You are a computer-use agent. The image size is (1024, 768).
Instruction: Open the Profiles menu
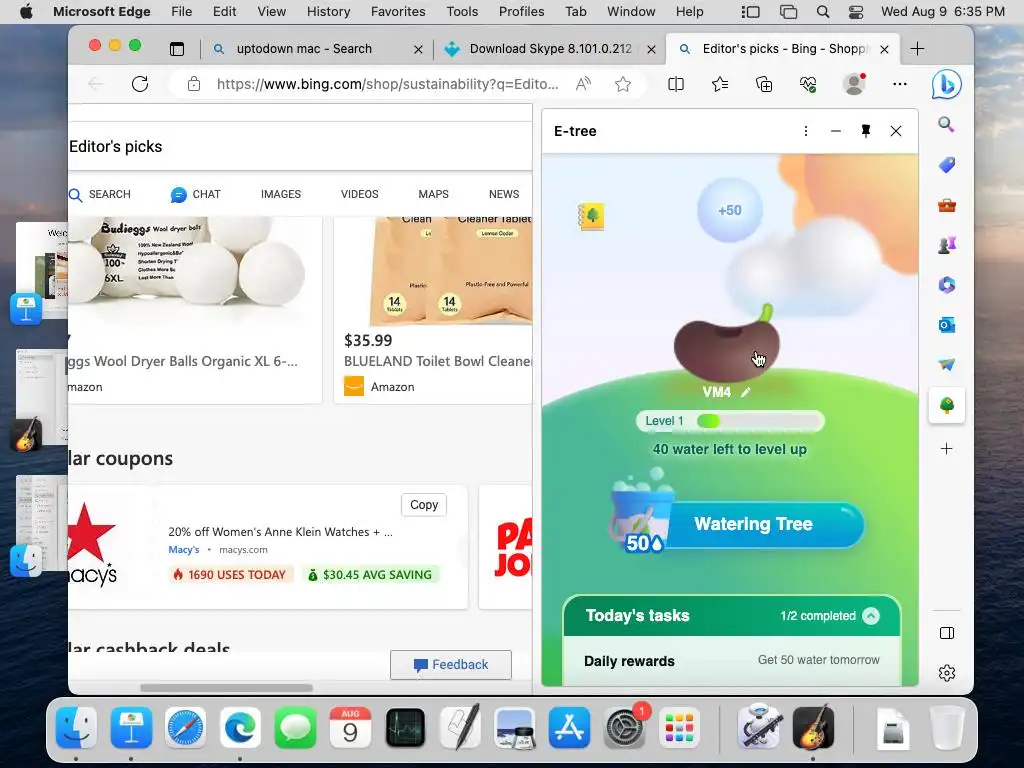coord(521,12)
